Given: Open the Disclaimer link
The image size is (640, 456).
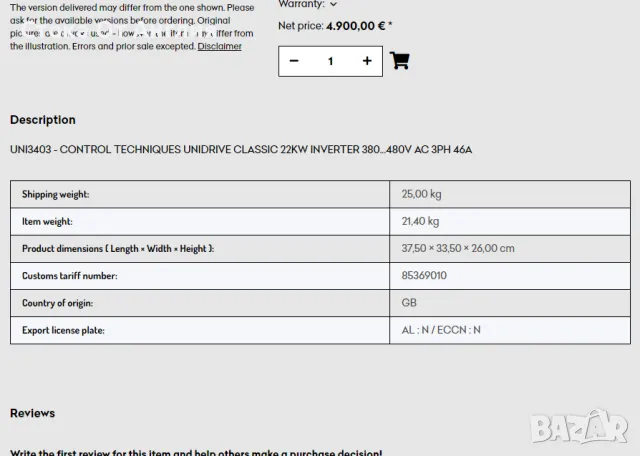Looking at the screenshot, I should (219, 46).
